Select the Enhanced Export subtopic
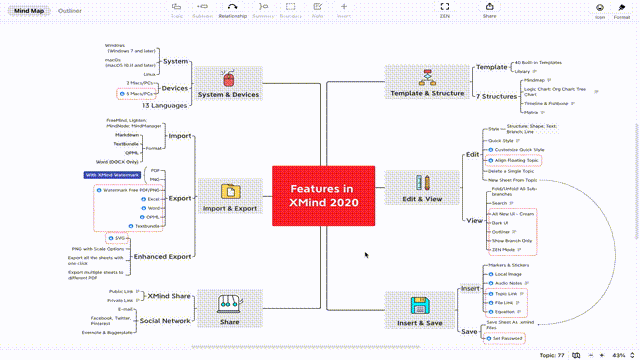 pos(162,256)
